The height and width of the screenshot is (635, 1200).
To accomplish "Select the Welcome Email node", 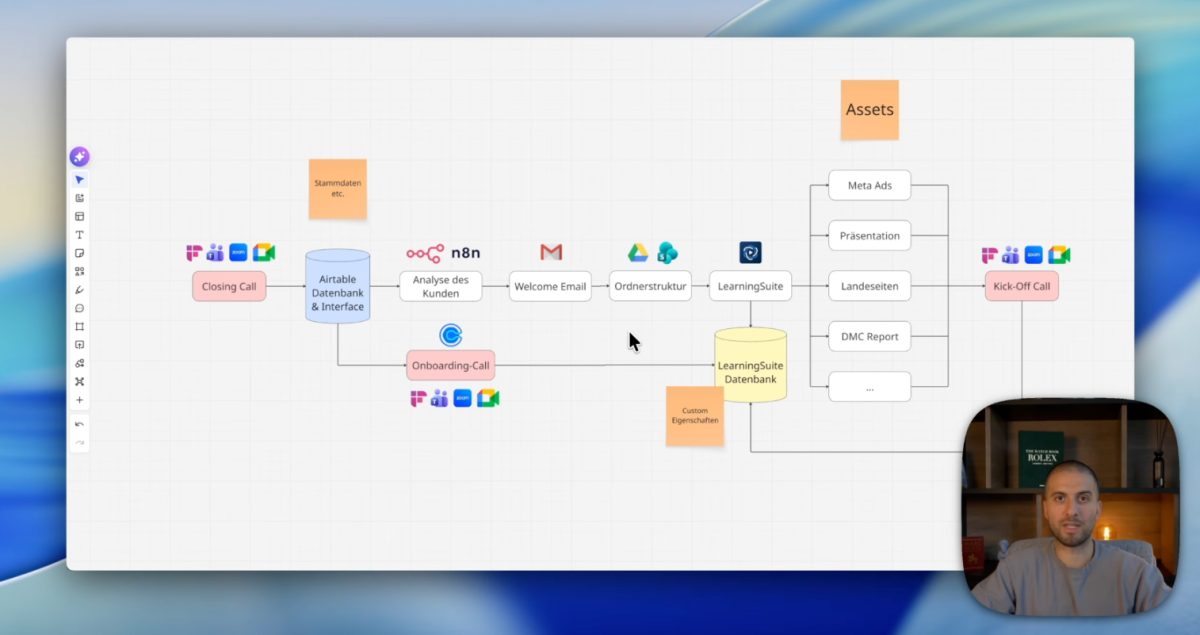I will pyautogui.click(x=550, y=286).
